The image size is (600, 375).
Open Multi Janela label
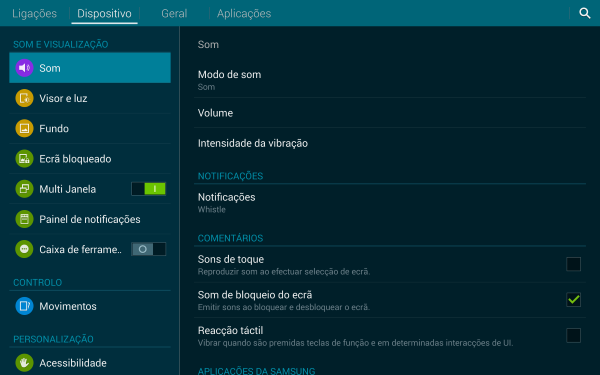coord(67,189)
